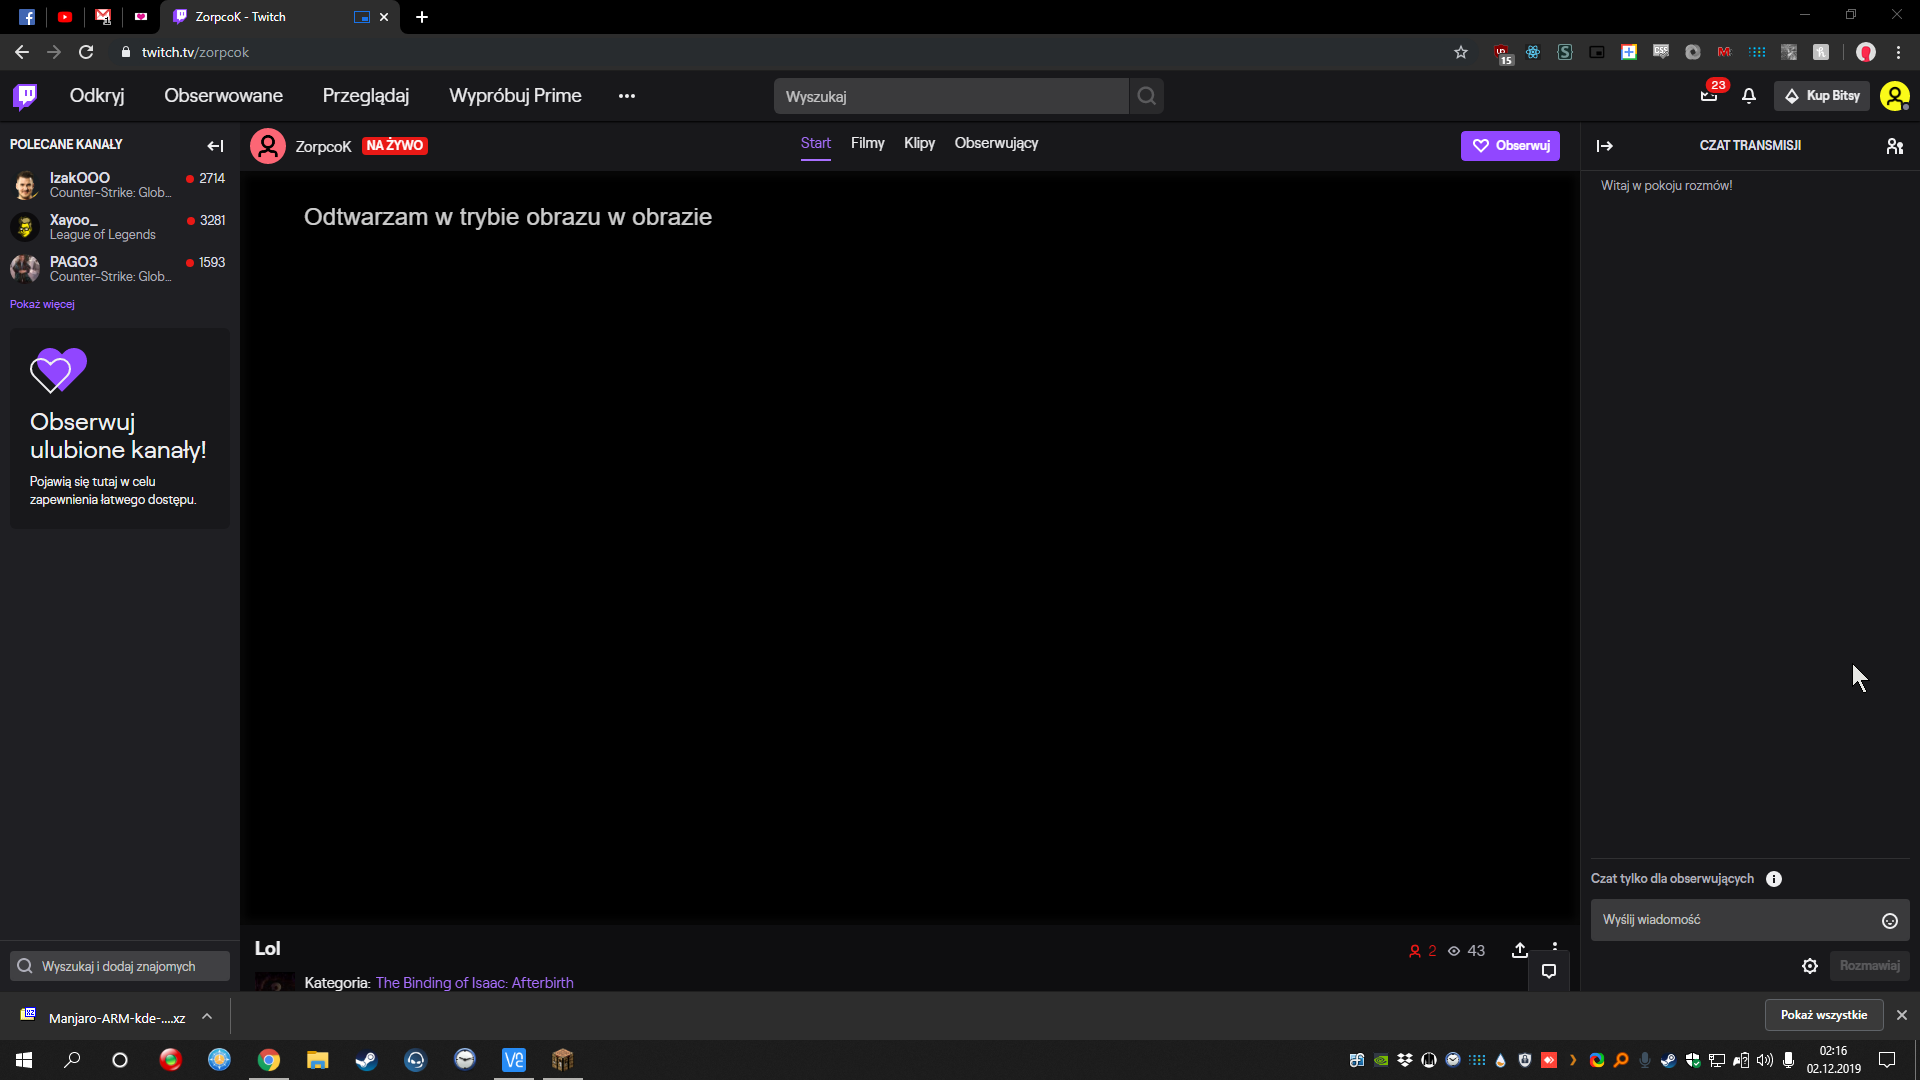This screenshot has height=1080, width=1920.
Task: Open the Przeglądaj menu item
Action: coord(365,96)
